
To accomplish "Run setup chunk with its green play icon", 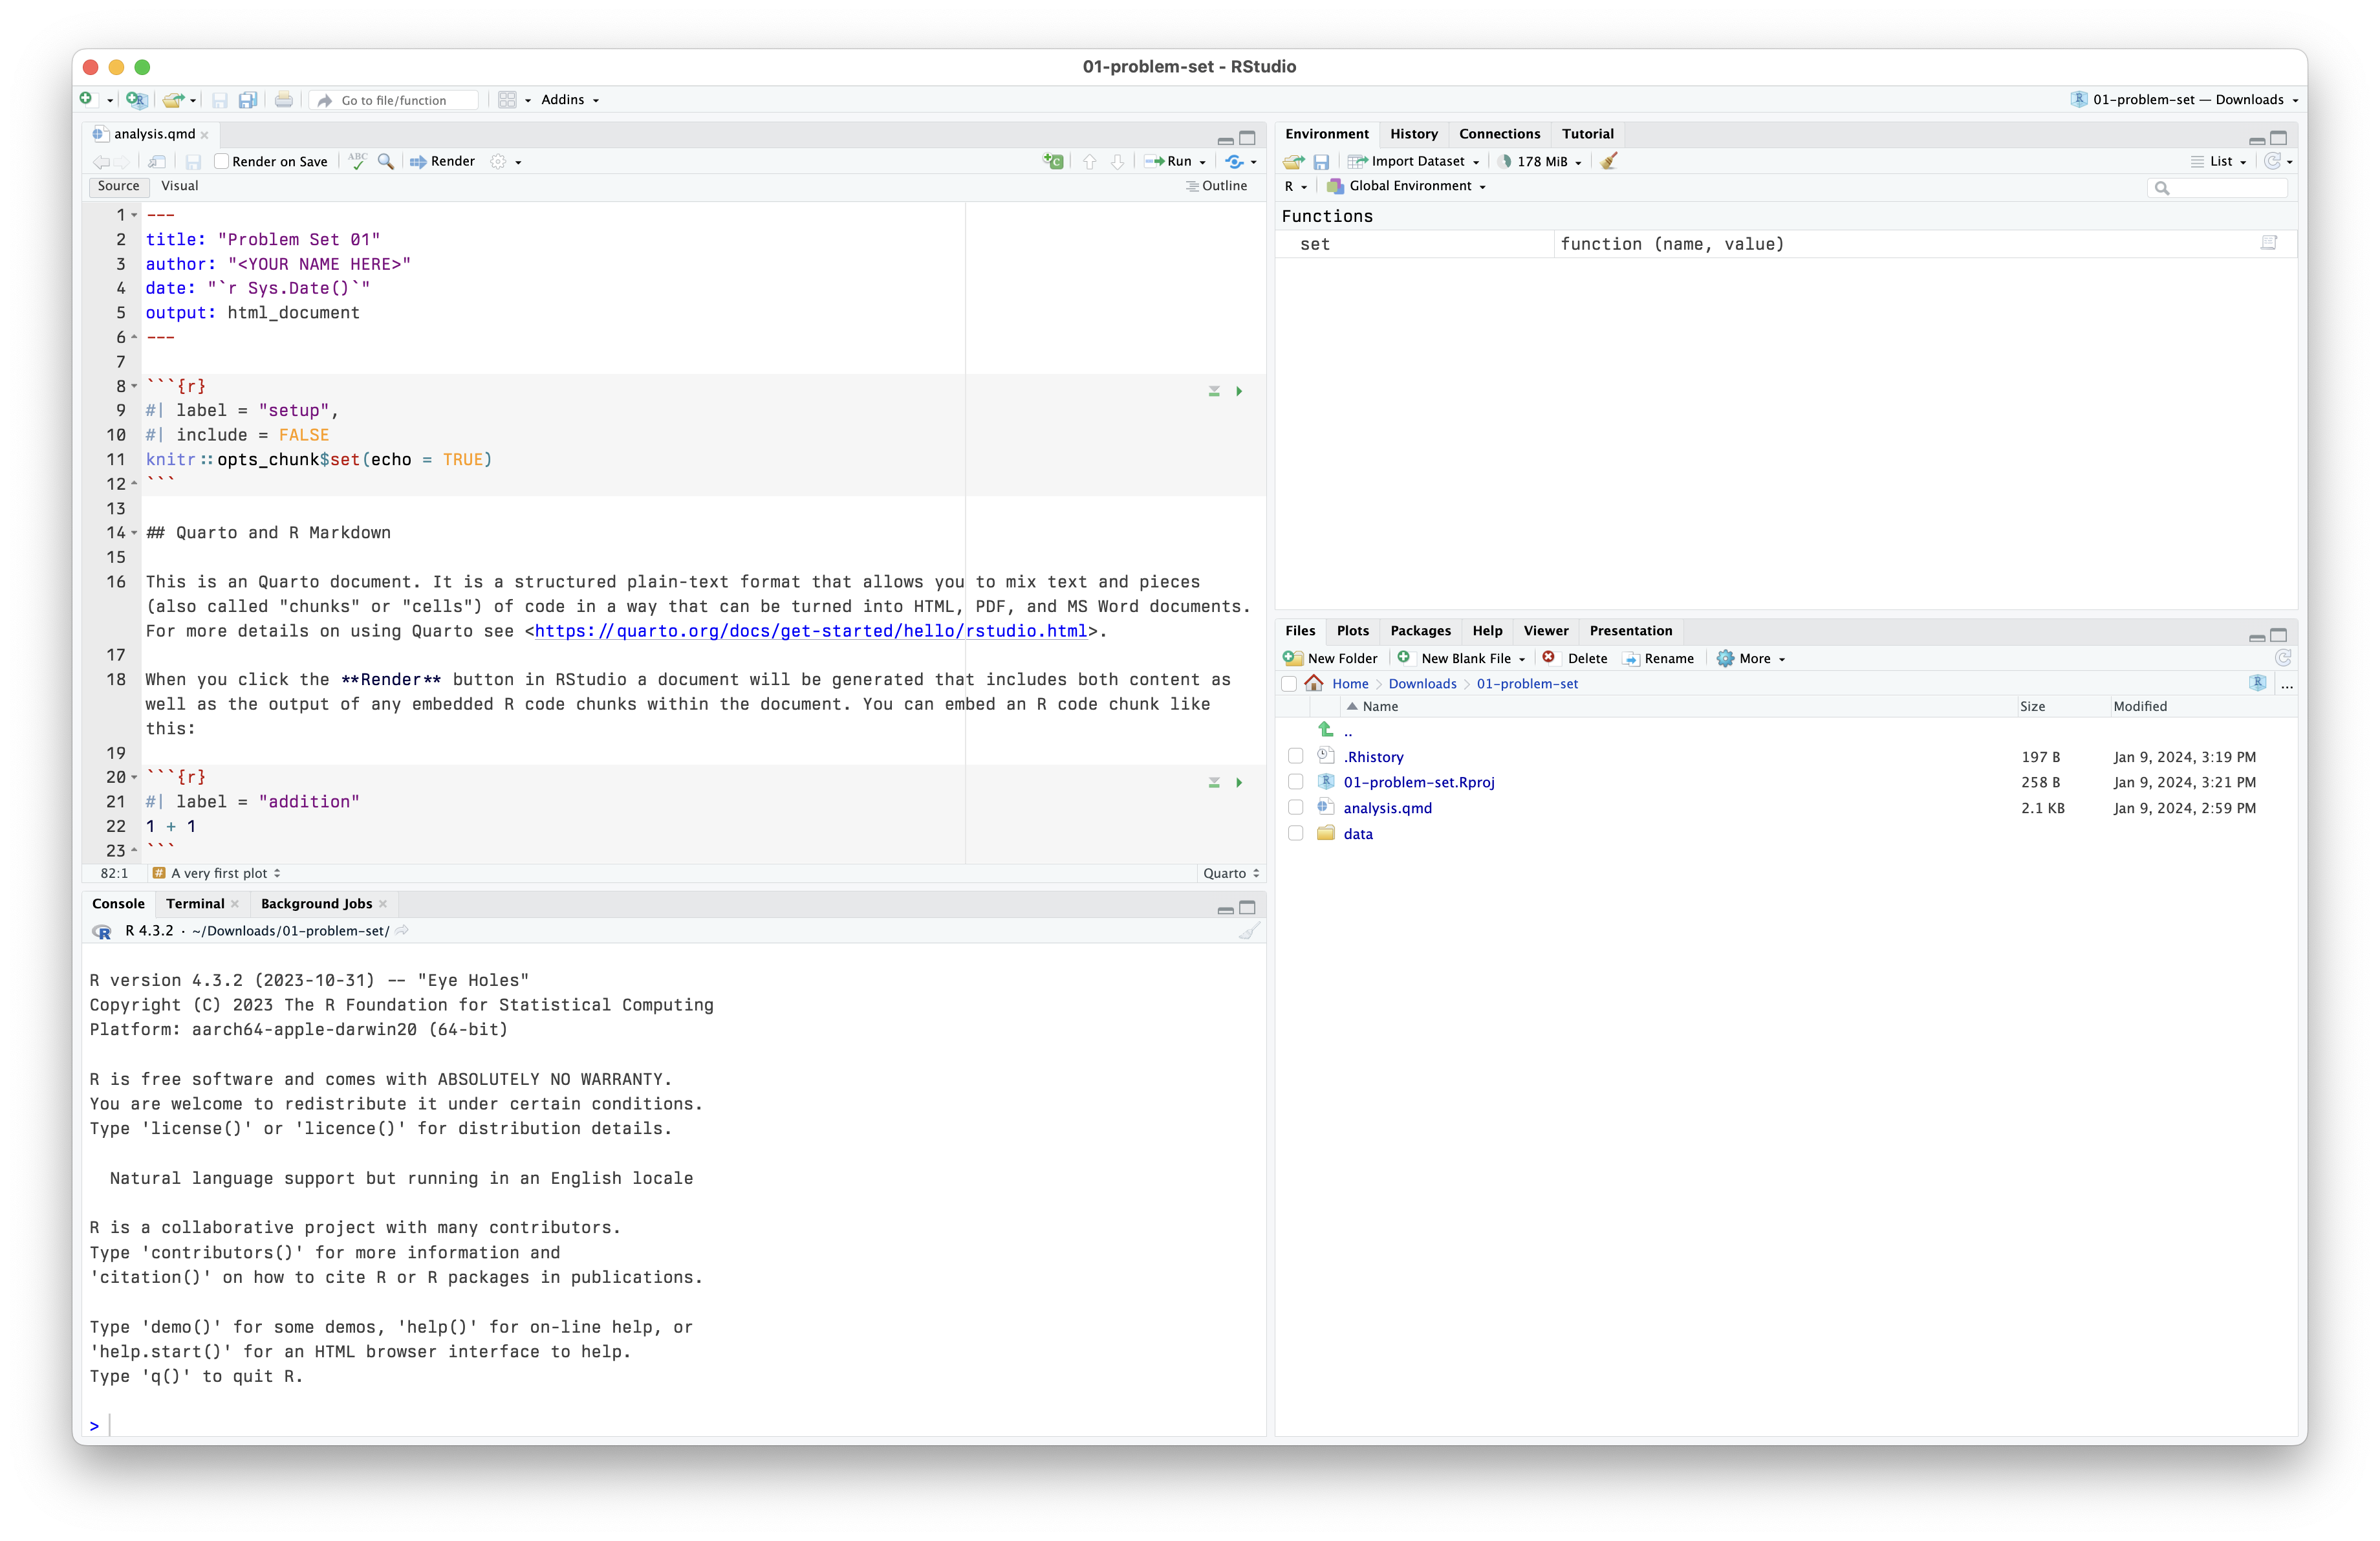I will click(1239, 391).
